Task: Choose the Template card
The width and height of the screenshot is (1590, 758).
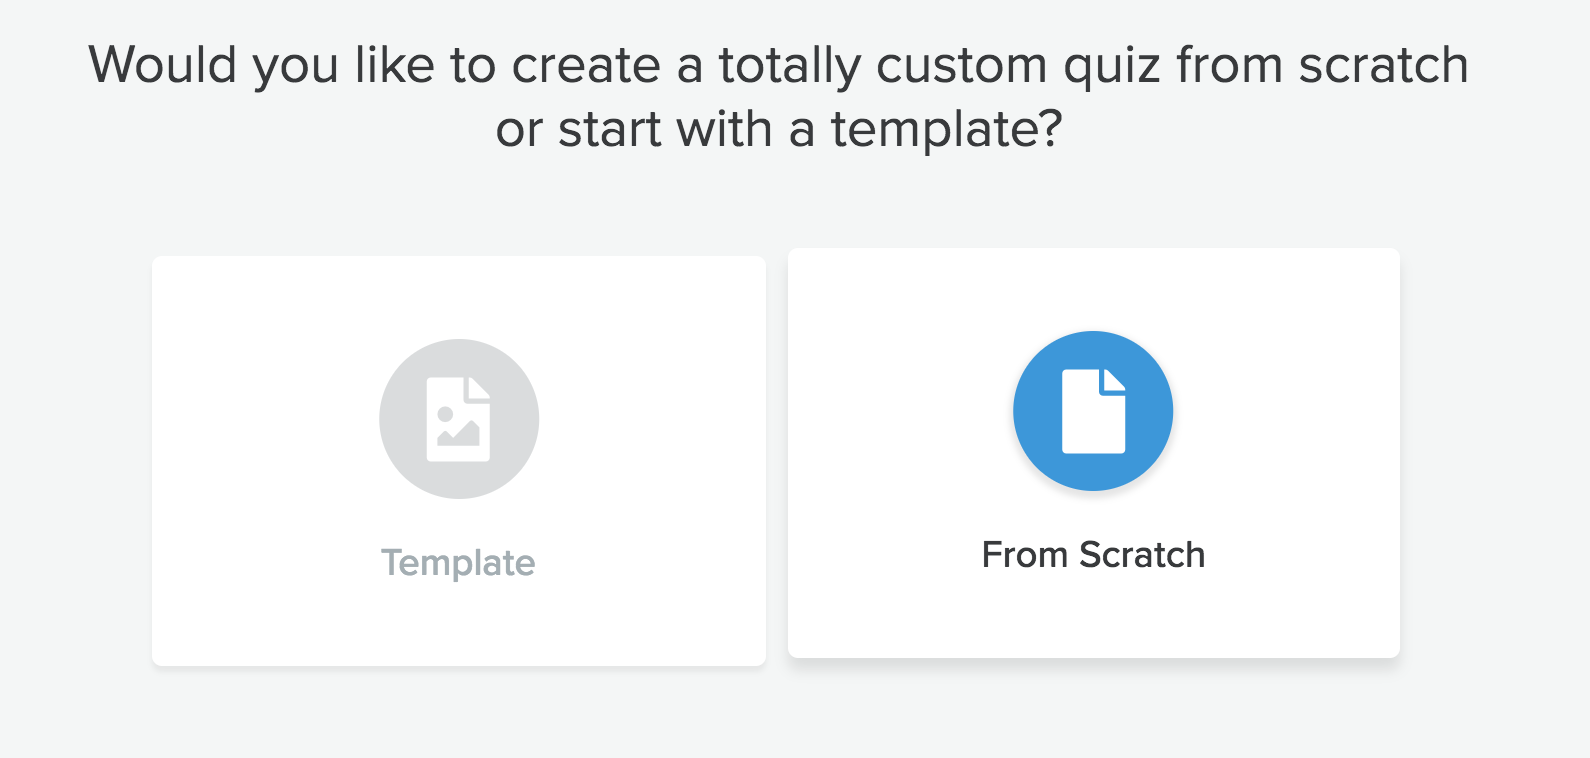Action: [459, 461]
